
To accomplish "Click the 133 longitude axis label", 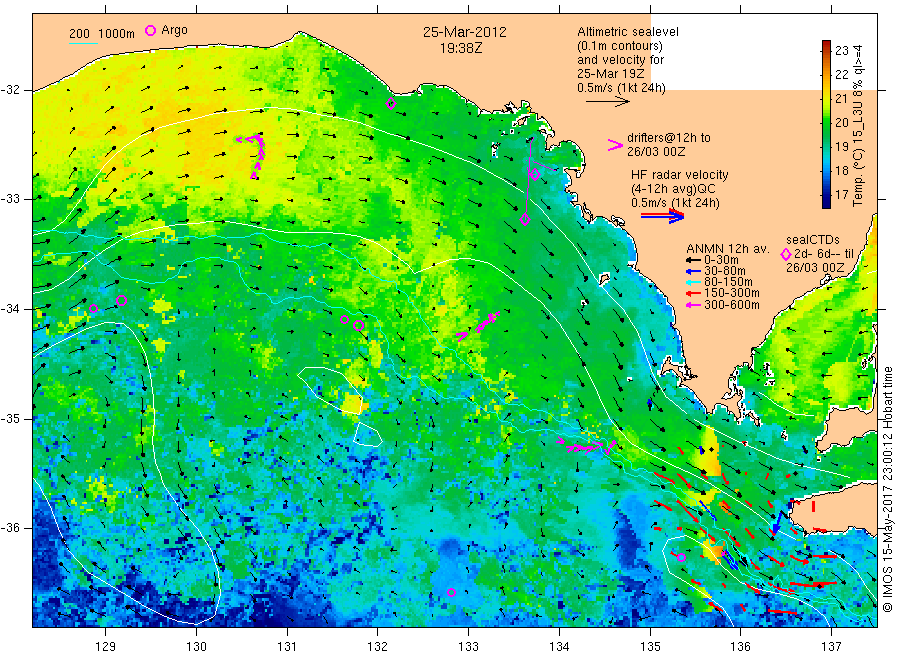I will pyautogui.click(x=468, y=647).
